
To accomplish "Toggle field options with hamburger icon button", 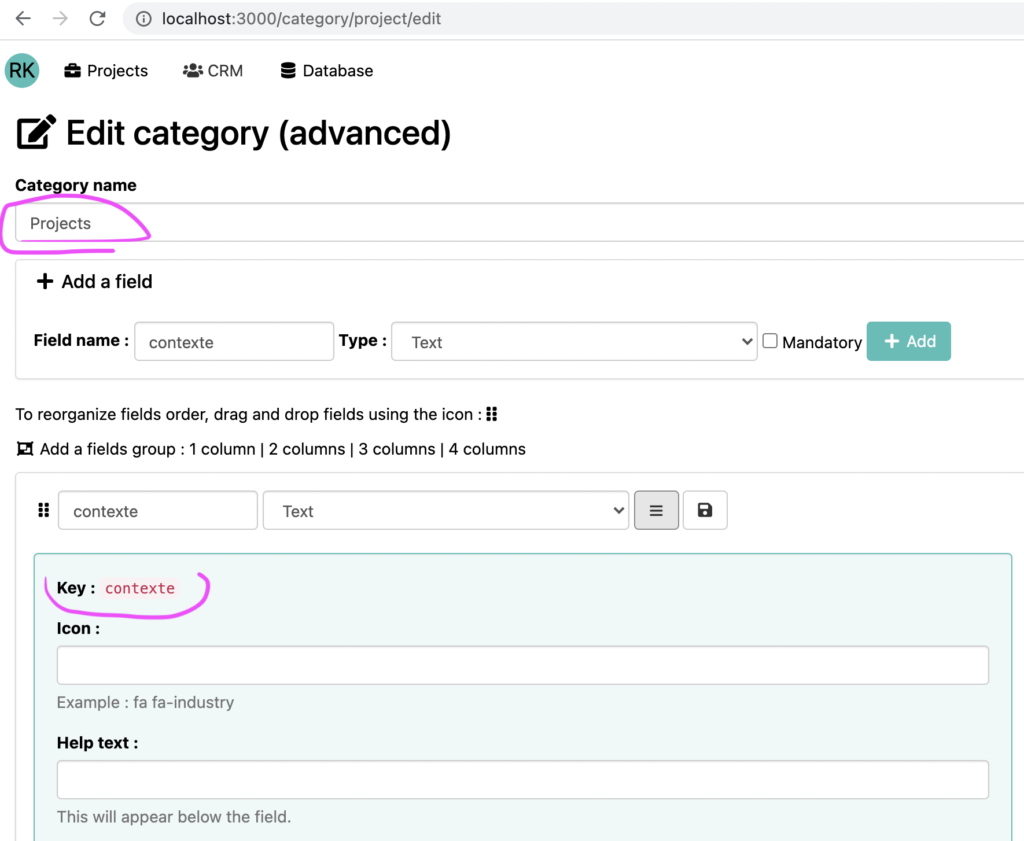I will [656, 510].
